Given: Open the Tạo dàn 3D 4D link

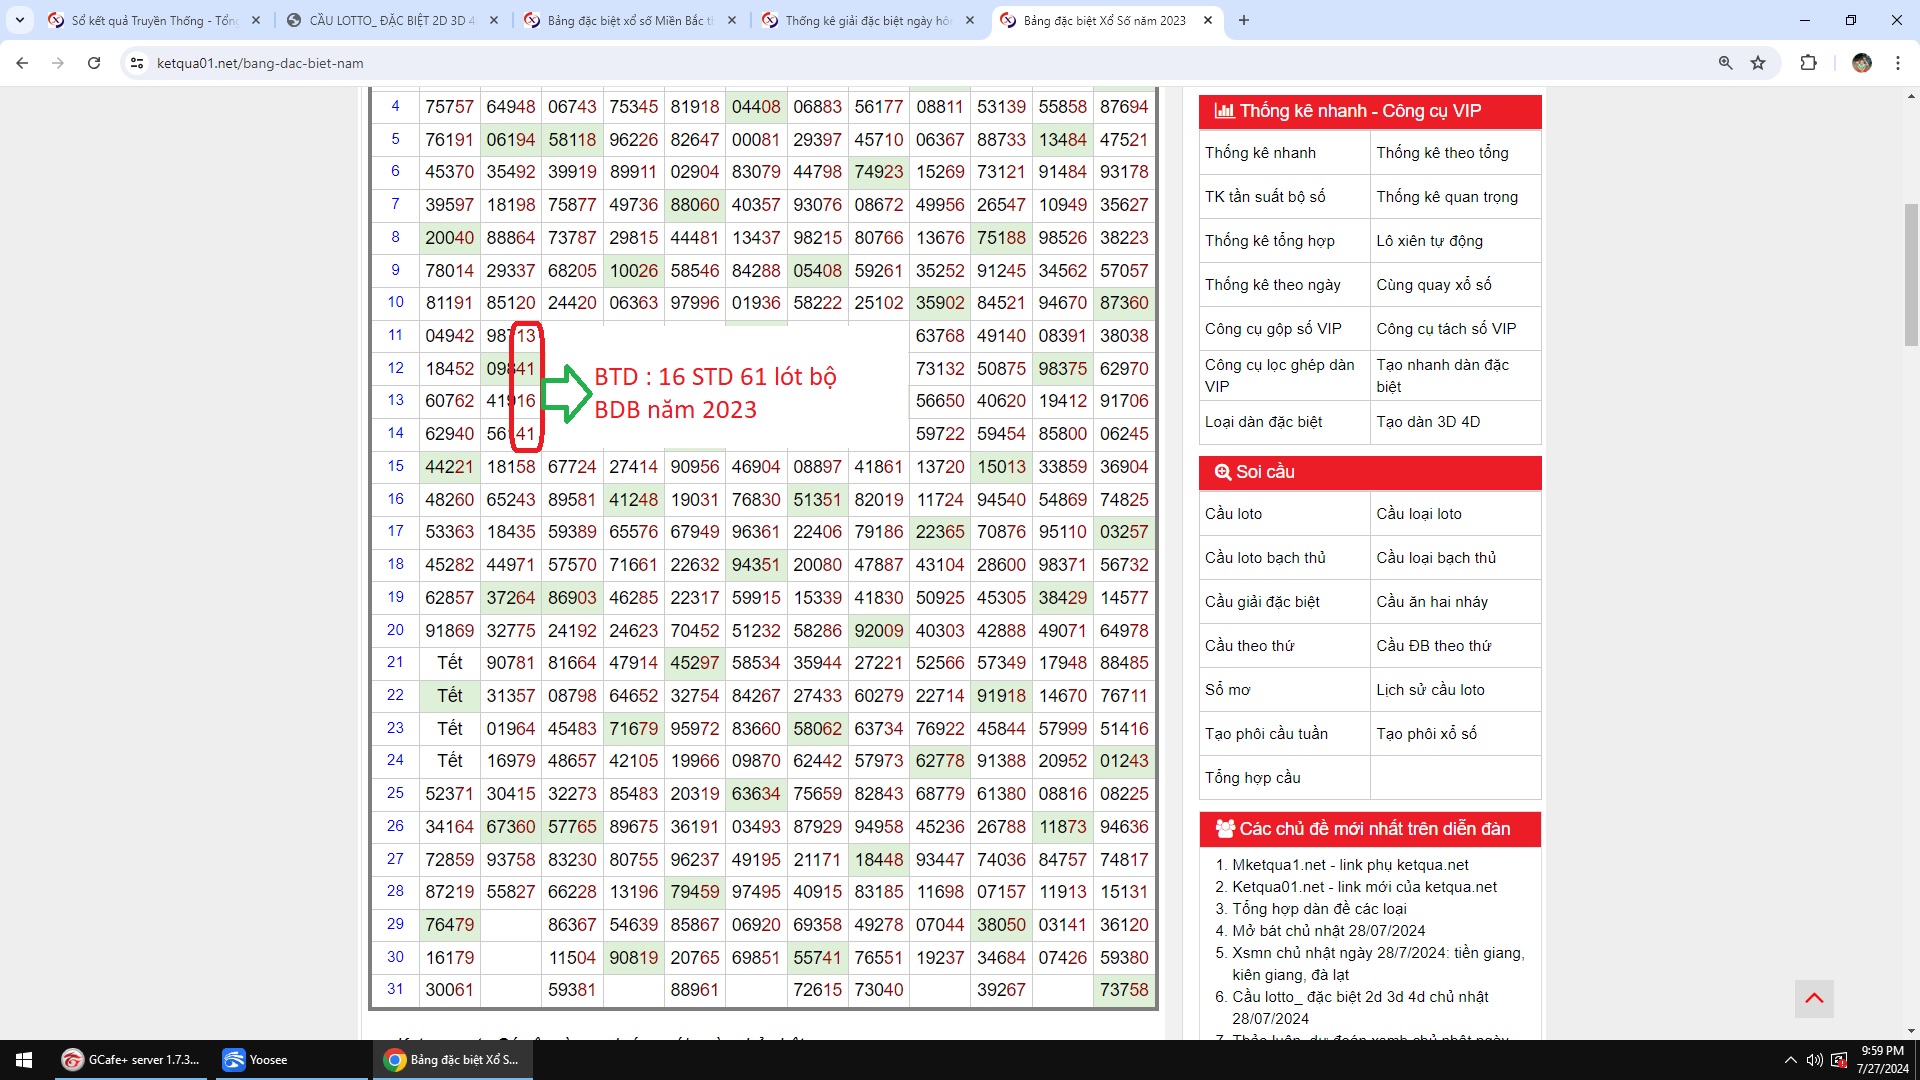Looking at the screenshot, I should click(x=1428, y=422).
